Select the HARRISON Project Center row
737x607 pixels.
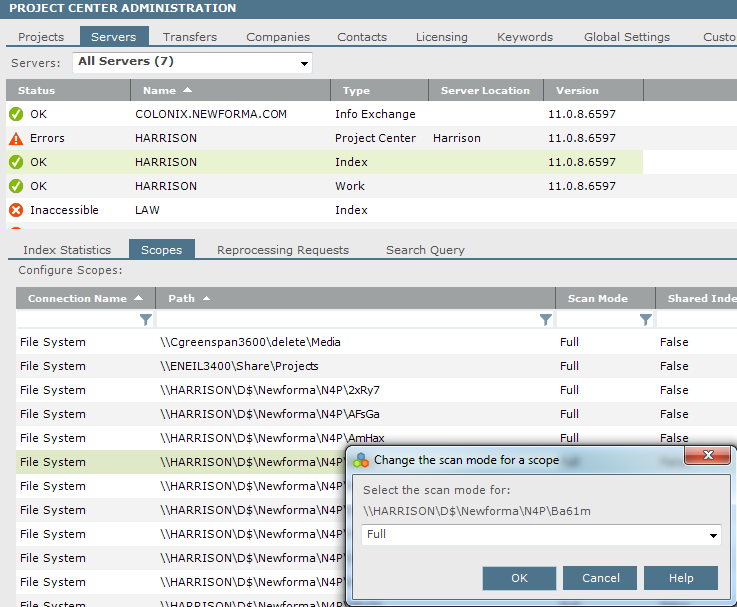click(x=324, y=138)
